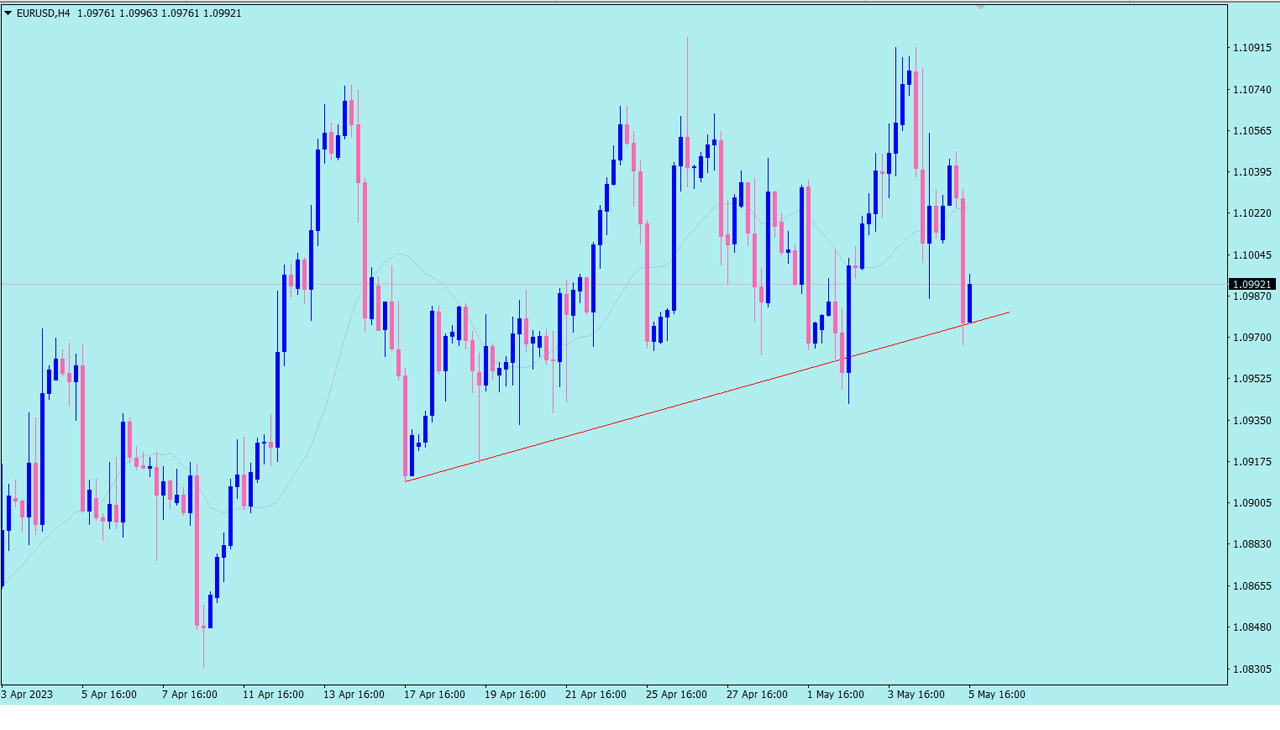Image resolution: width=1280 pixels, height=730 pixels.
Task: Click the 1.10045 price axis label
Action: tap(1252, 255)
